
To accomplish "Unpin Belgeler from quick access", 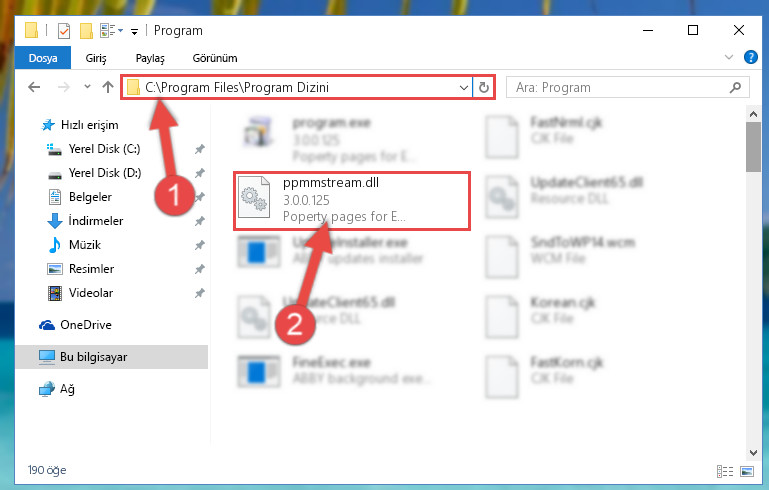I will 200,197.
